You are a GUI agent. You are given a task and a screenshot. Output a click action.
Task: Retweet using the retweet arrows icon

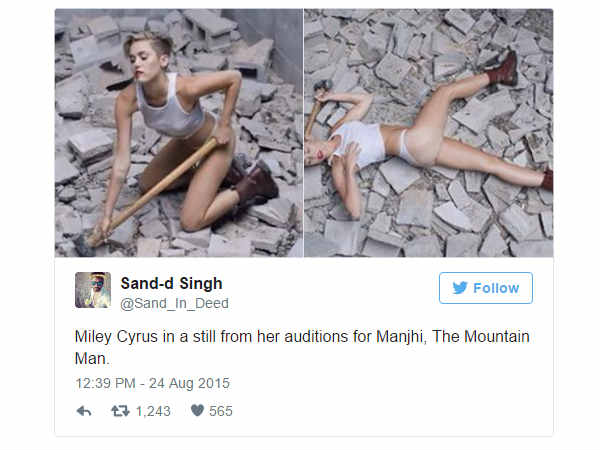click(120, 411)
